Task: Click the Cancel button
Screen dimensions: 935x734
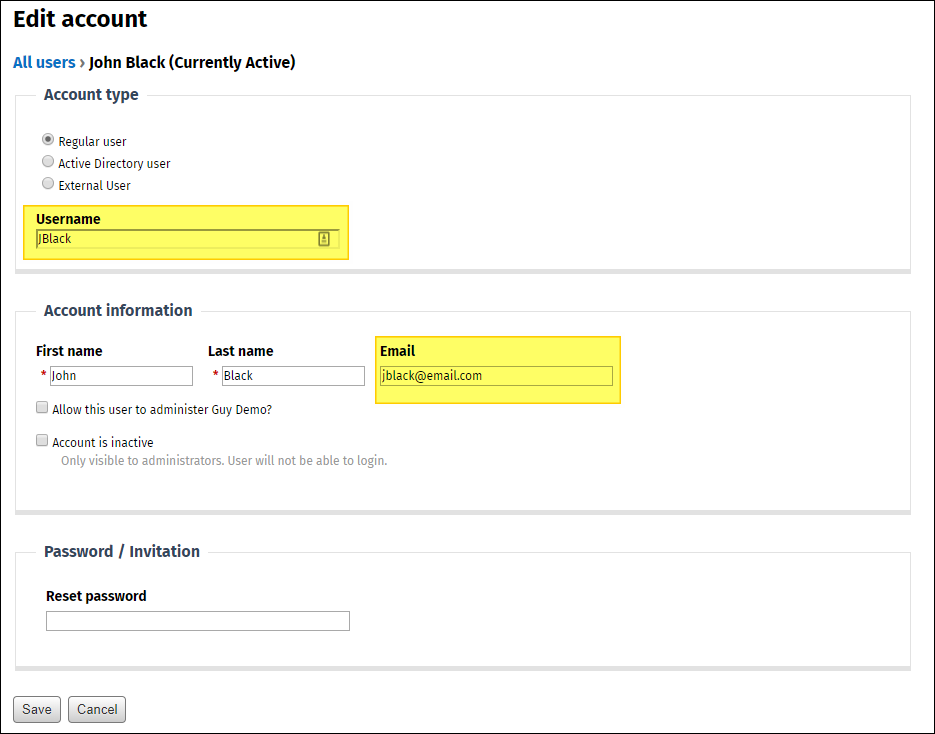Action: pyautogui.click(x=97, y=709)
